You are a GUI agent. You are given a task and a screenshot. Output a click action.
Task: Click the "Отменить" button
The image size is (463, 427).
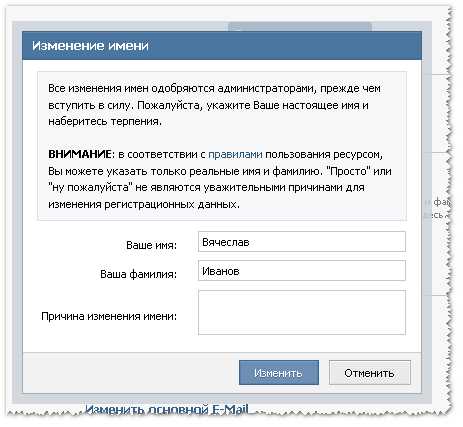369,372
